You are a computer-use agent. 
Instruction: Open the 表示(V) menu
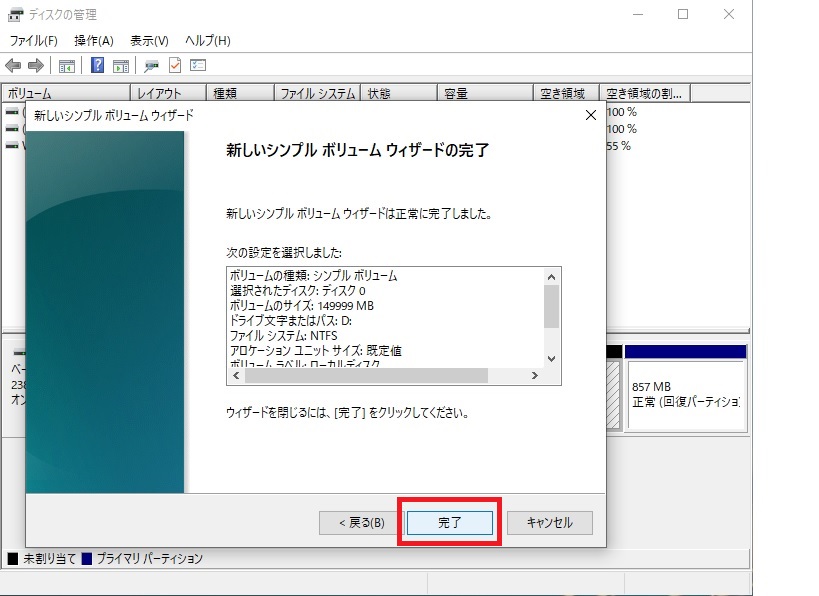click(144, 41)
